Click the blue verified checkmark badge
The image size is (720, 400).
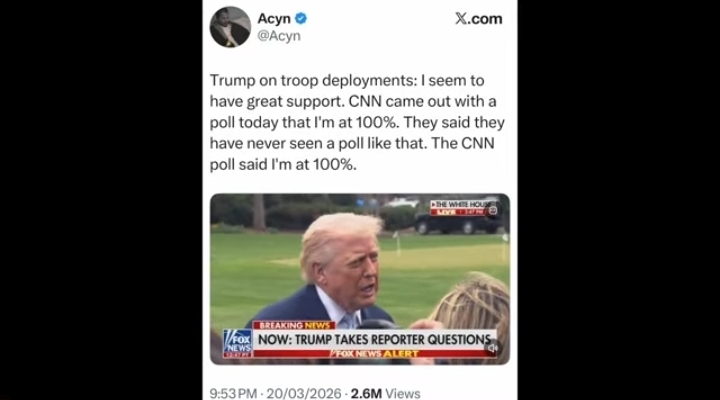point(301,18)
